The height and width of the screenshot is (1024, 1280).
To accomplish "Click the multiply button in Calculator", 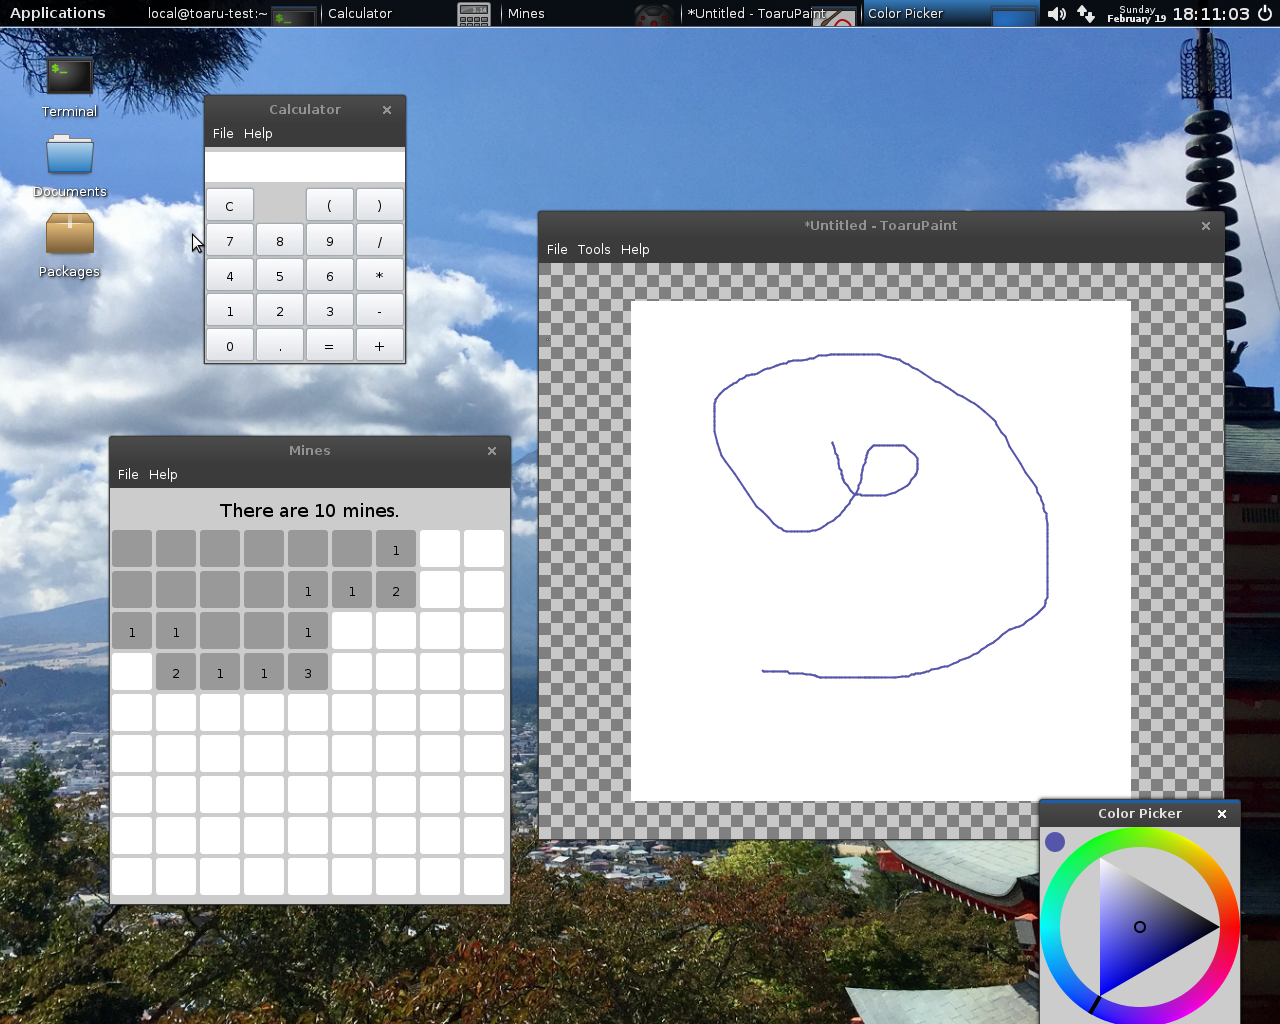I will coord(379,276).
